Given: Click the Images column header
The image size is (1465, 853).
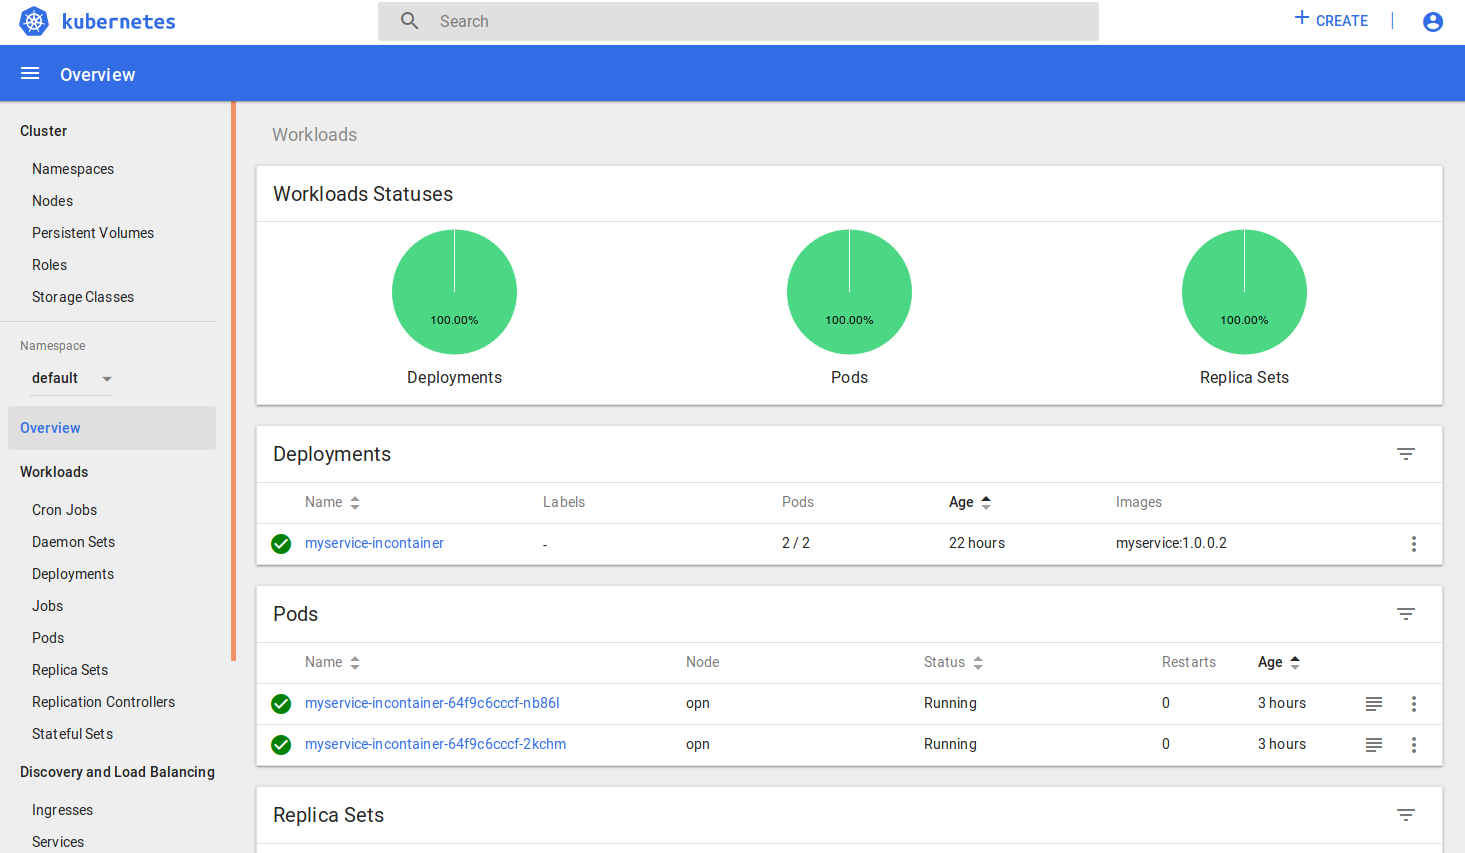Looking at the screenshot, I should point(1139,502).
